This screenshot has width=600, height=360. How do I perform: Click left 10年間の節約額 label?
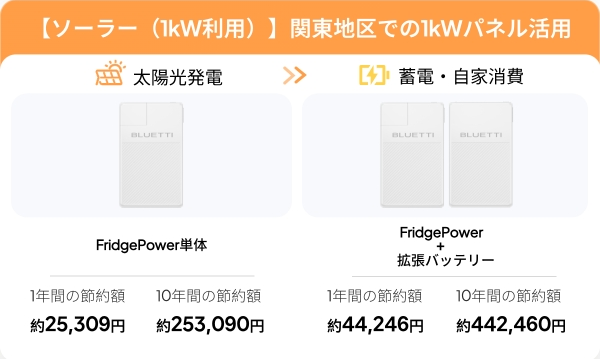point(209,296)
